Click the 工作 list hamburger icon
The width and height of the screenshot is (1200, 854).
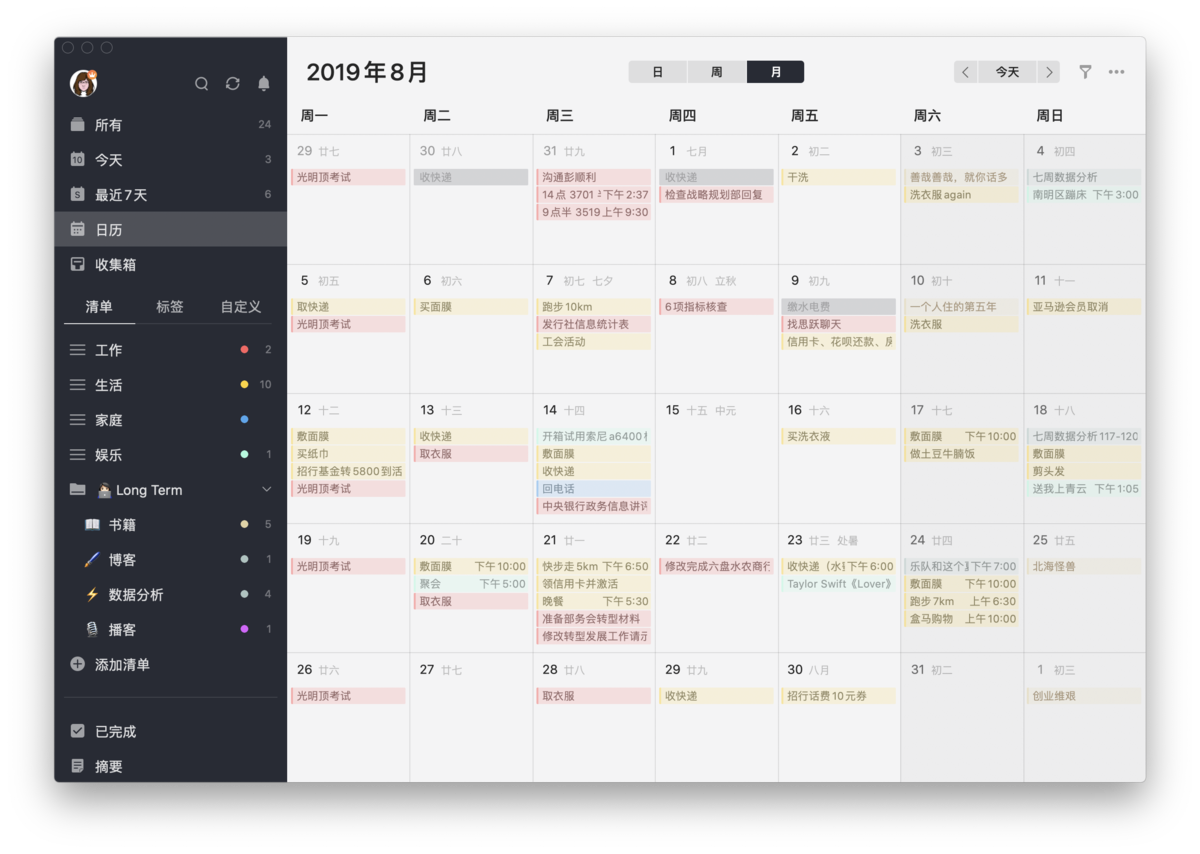coord(77,350)
